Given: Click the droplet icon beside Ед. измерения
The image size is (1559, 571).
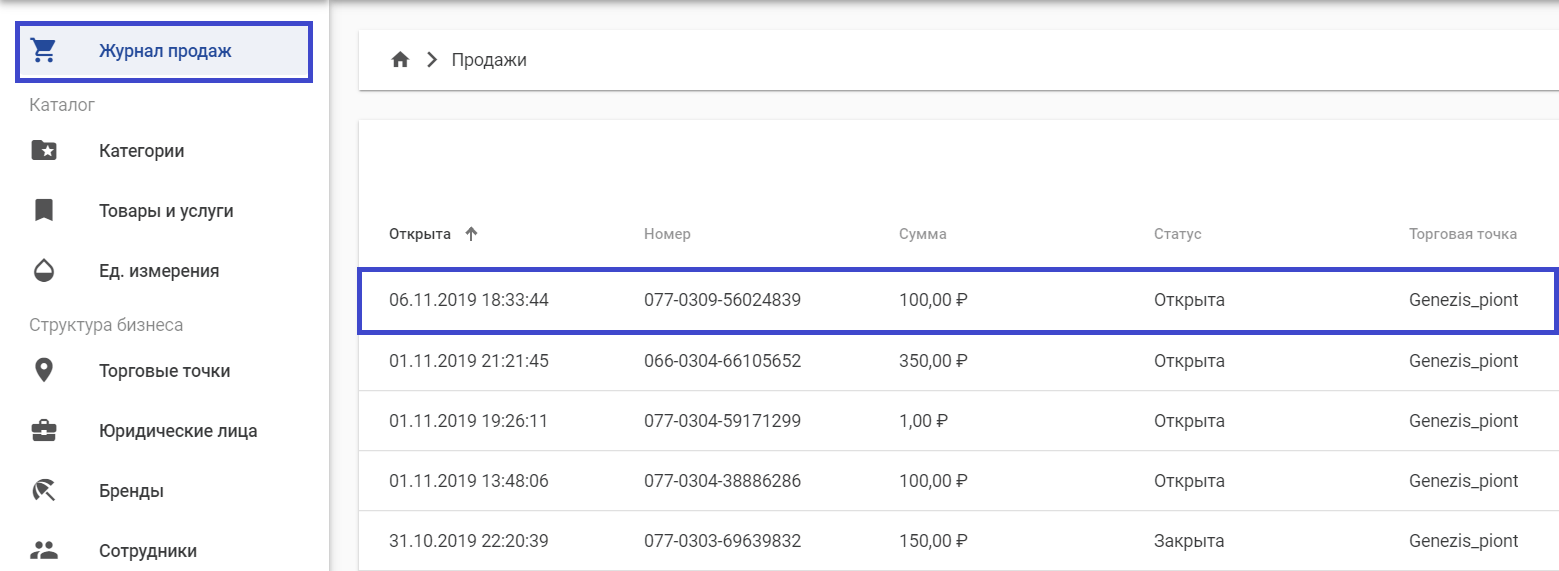Looking at the screenshot, I should (x=44, y=271).
